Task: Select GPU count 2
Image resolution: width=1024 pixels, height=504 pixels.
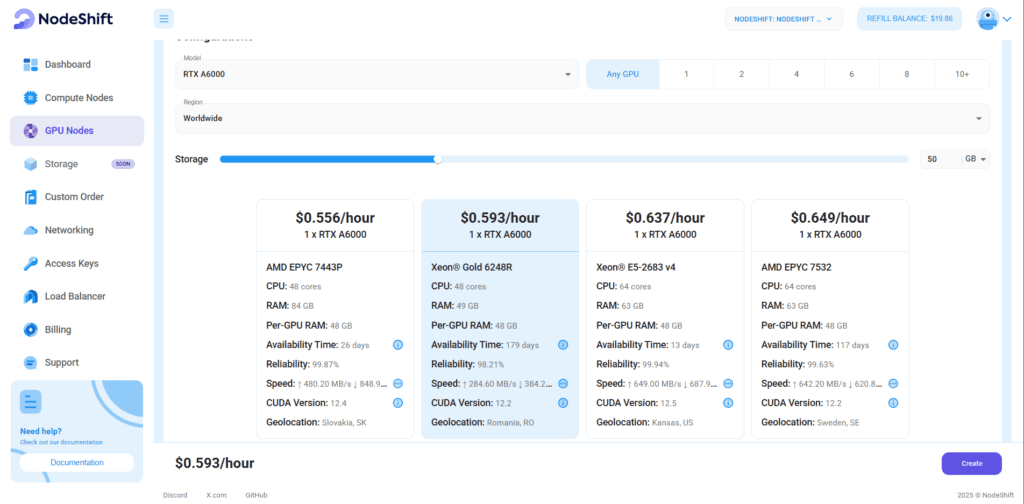Action: tap(741, 74)
